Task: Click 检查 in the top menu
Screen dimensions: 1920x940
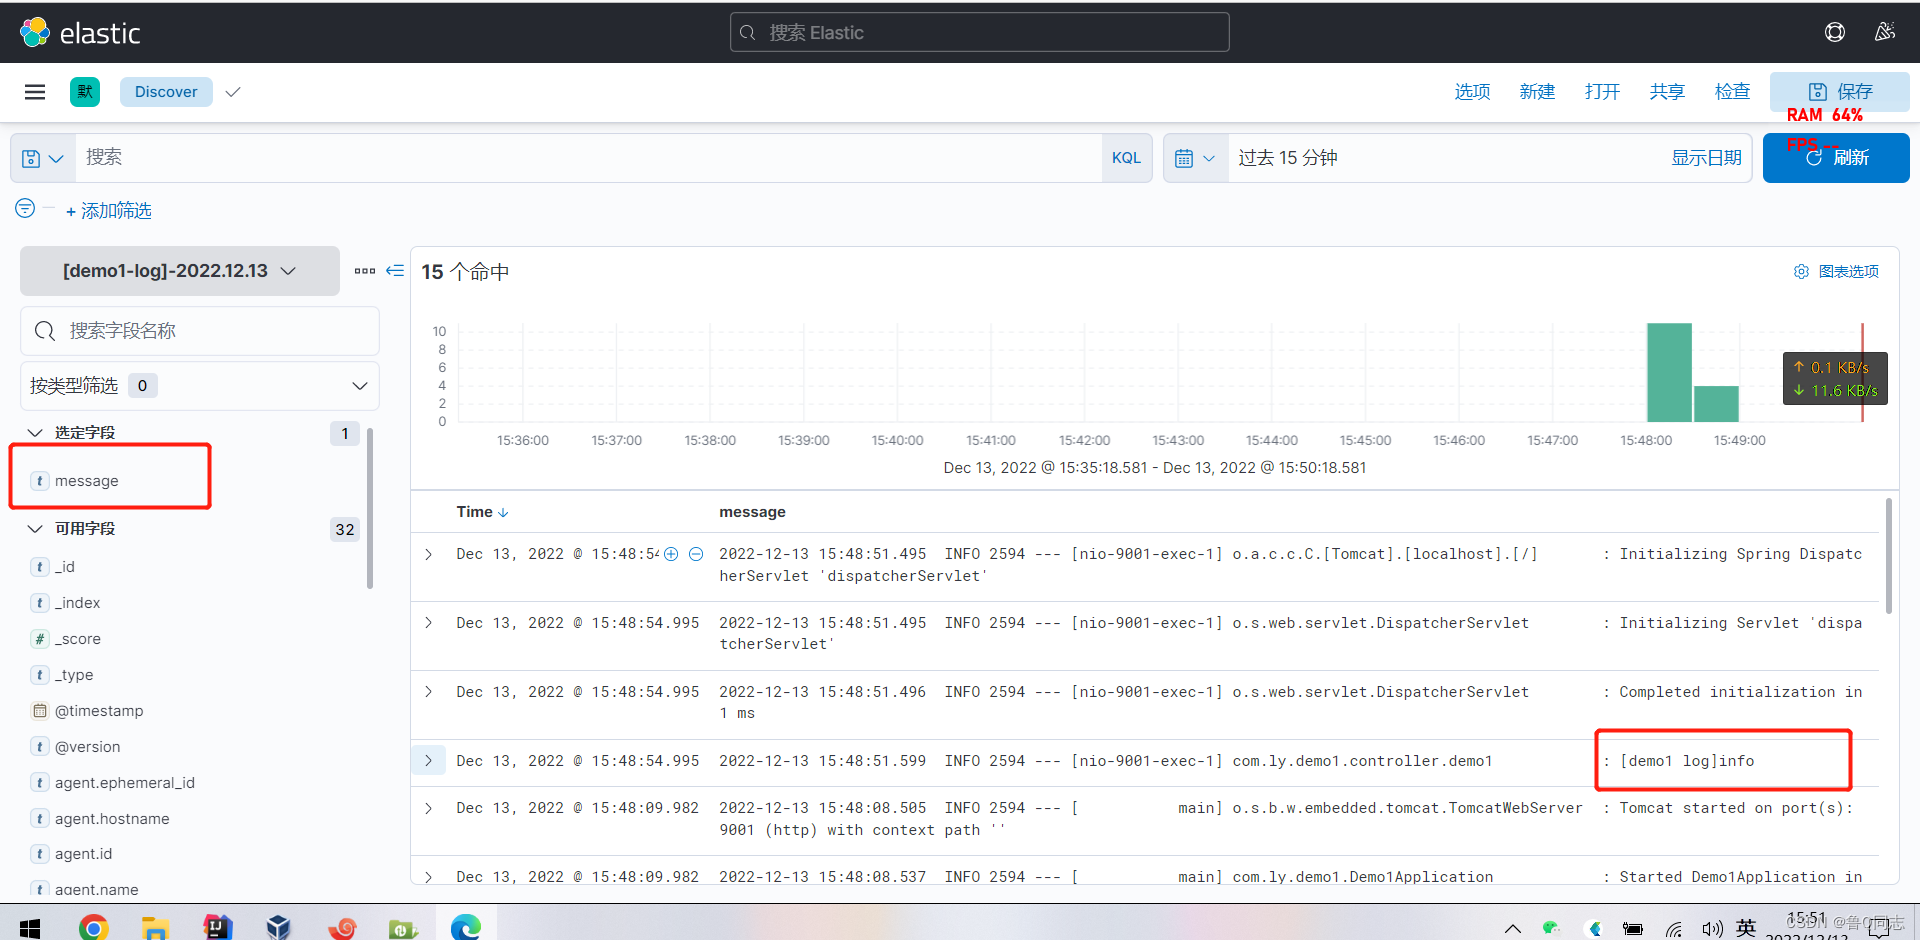Action: coord(1732,92)
